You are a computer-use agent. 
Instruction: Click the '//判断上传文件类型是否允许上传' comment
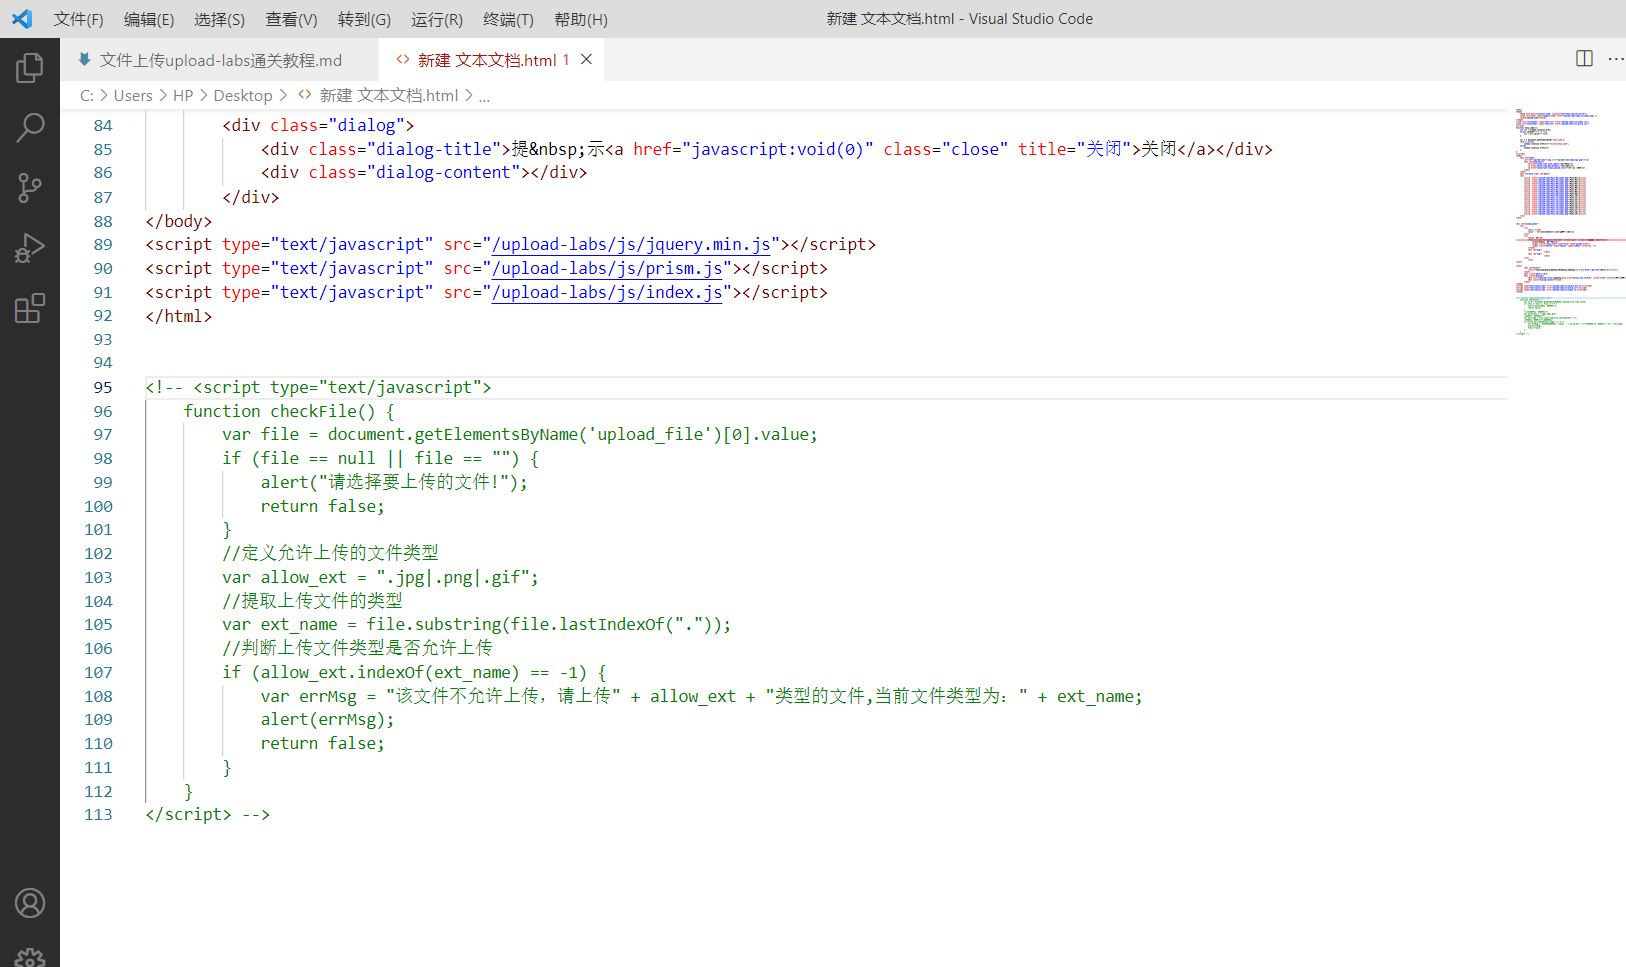[357, 648]
